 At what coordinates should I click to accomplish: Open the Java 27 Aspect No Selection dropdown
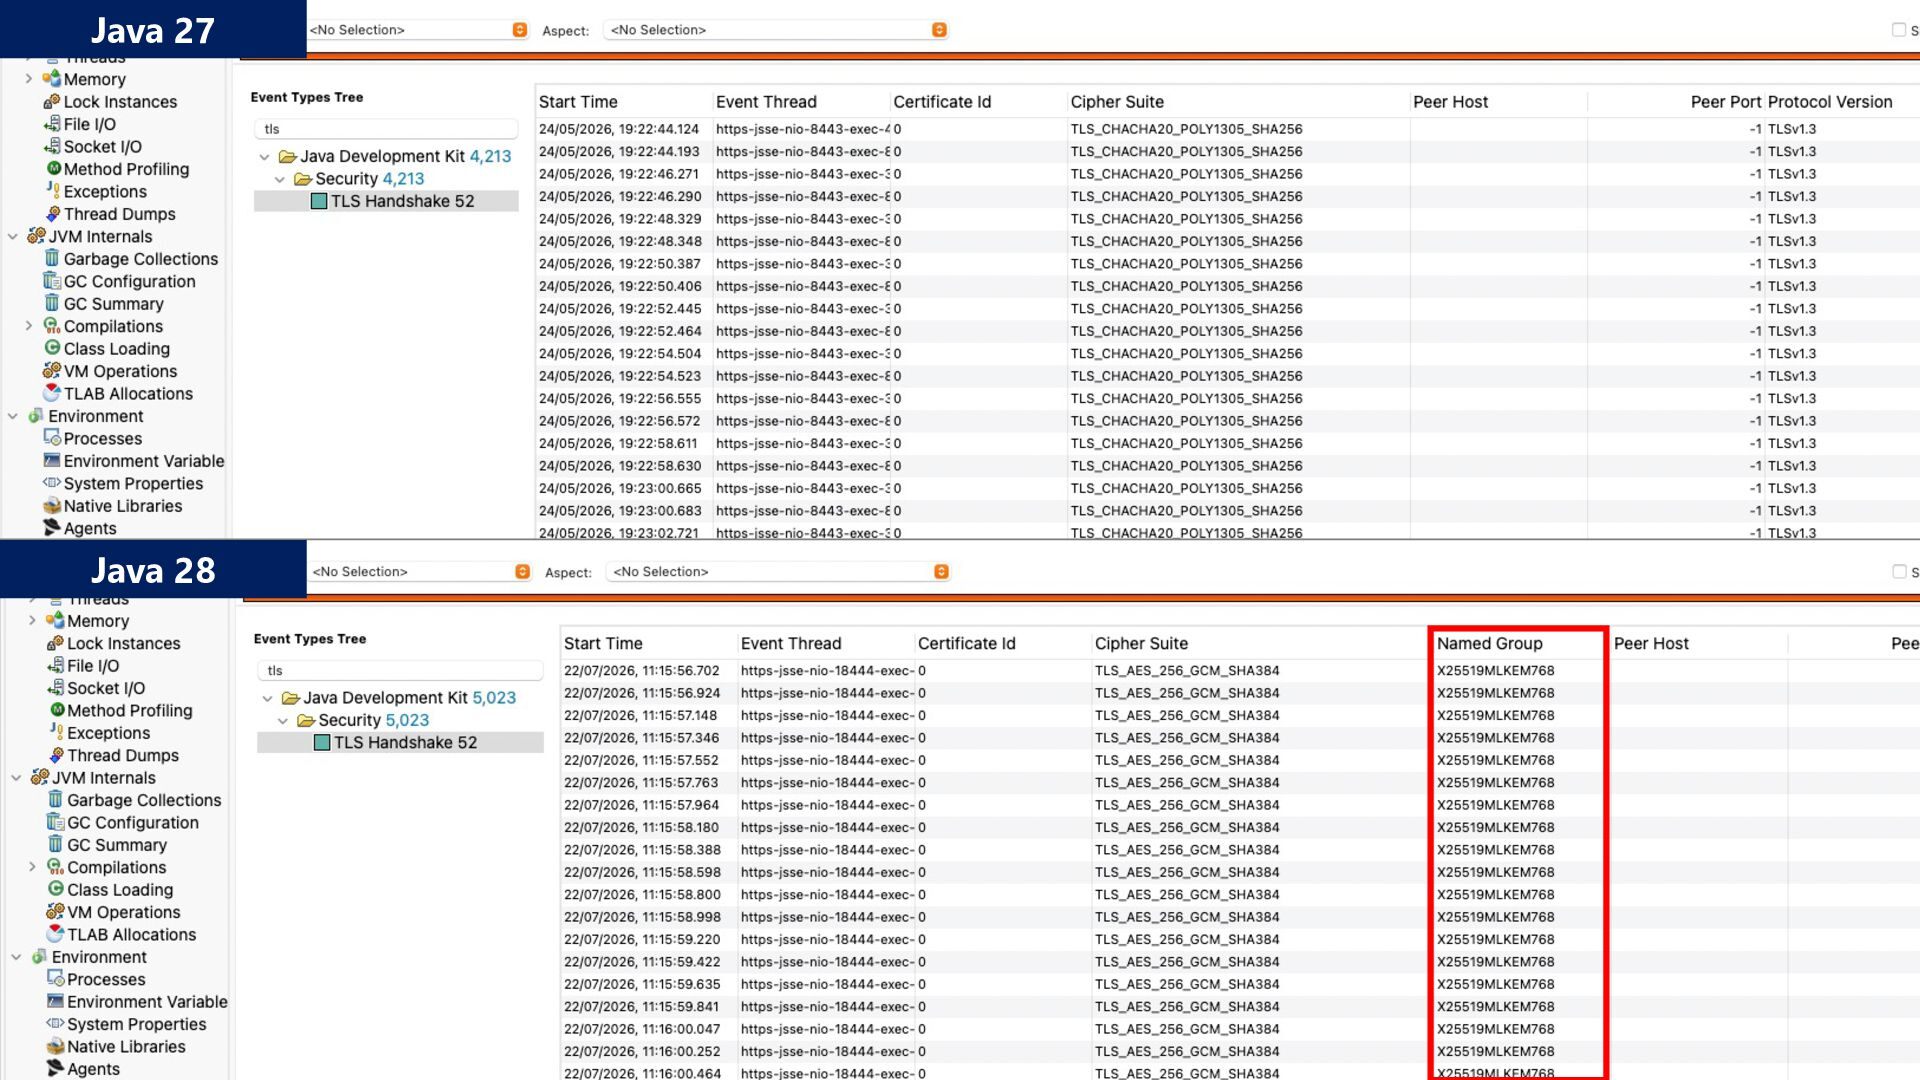(775, 30)
